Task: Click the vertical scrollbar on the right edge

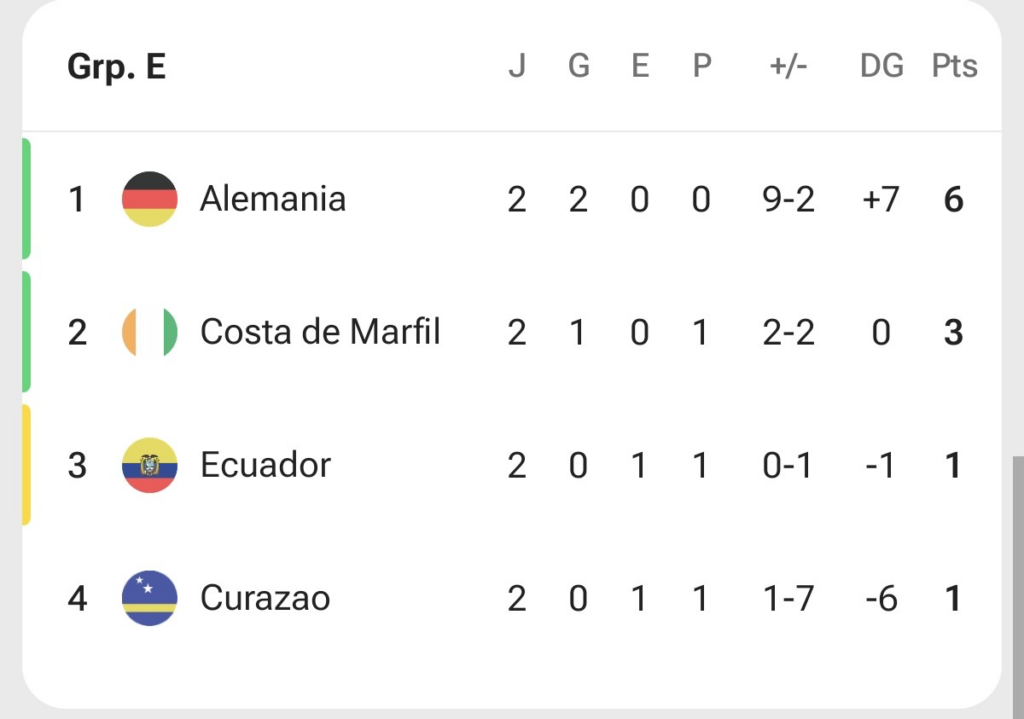Action: [1018, 586]
